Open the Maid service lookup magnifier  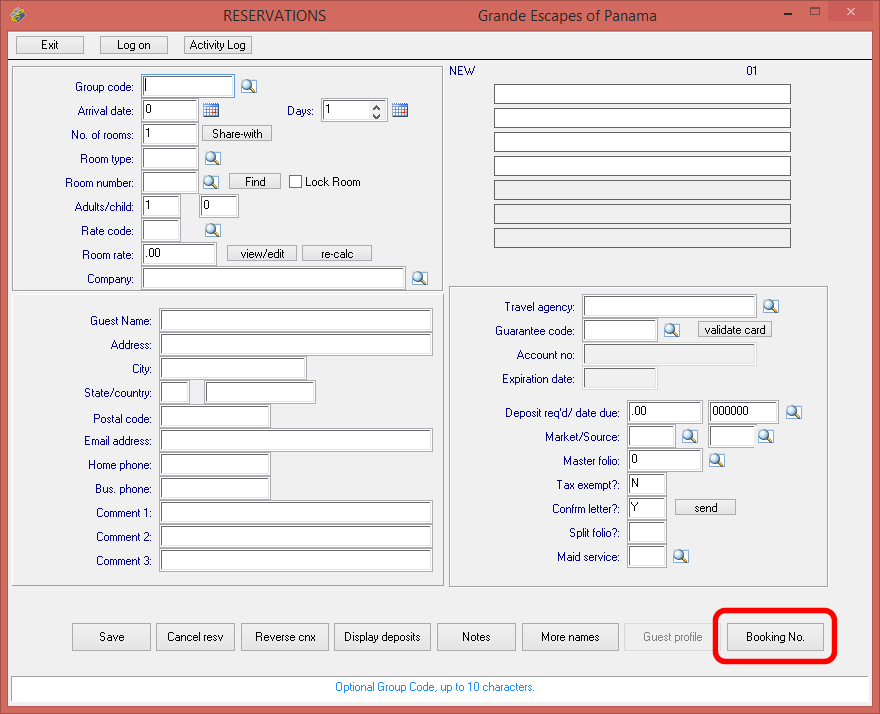[681, 556]
